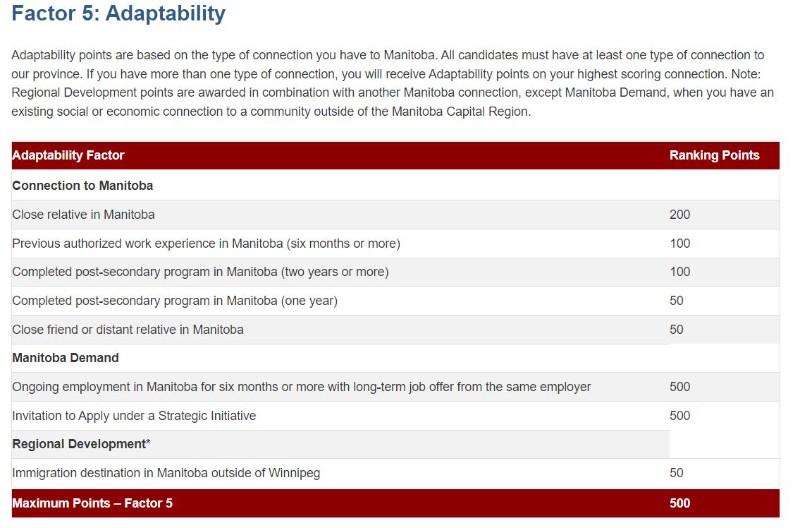Click the 'Manitoba Demand' section heading

click(x=65, y=358)
